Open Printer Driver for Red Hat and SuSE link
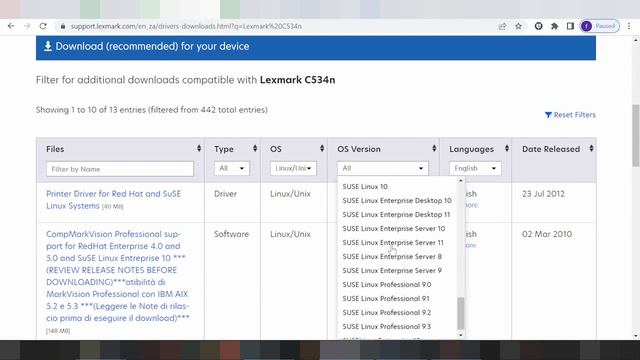 point(113,200)
